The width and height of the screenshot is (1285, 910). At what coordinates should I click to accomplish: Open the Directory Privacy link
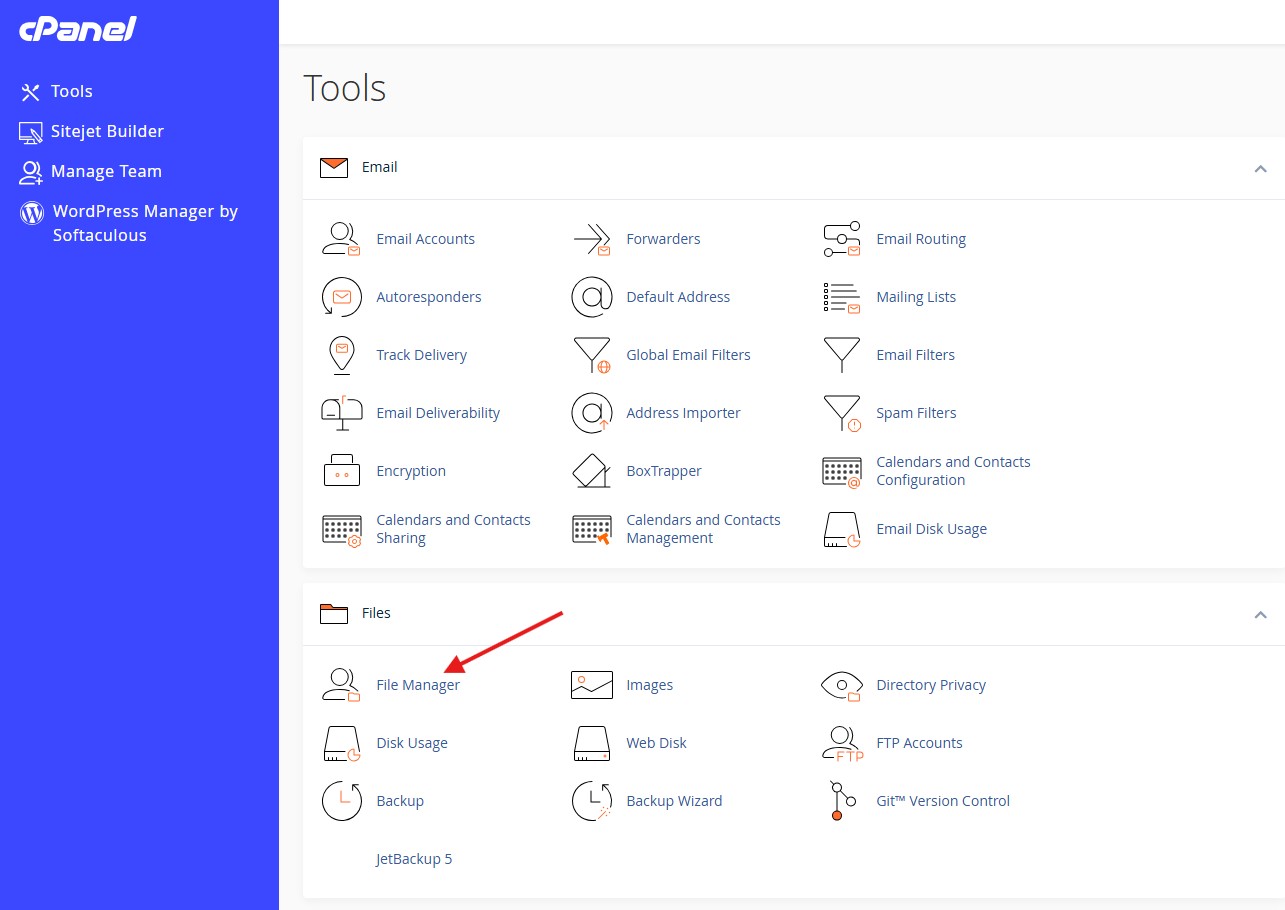(931, 685)
